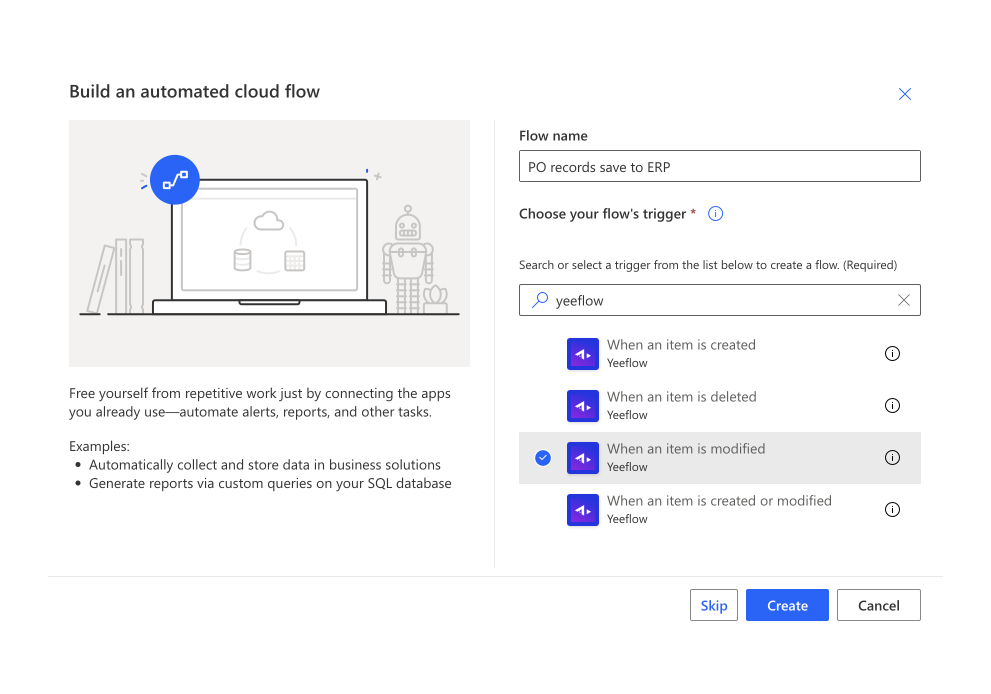Clear the yeeflow search text
This screenshot has width=991, height=694.
[x=903, y=300]
